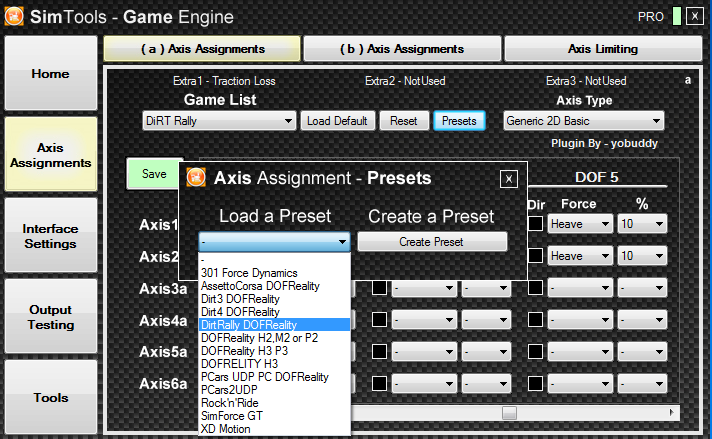Open Axis6a DOF 4 force dropdown

(x=424, y=384)
